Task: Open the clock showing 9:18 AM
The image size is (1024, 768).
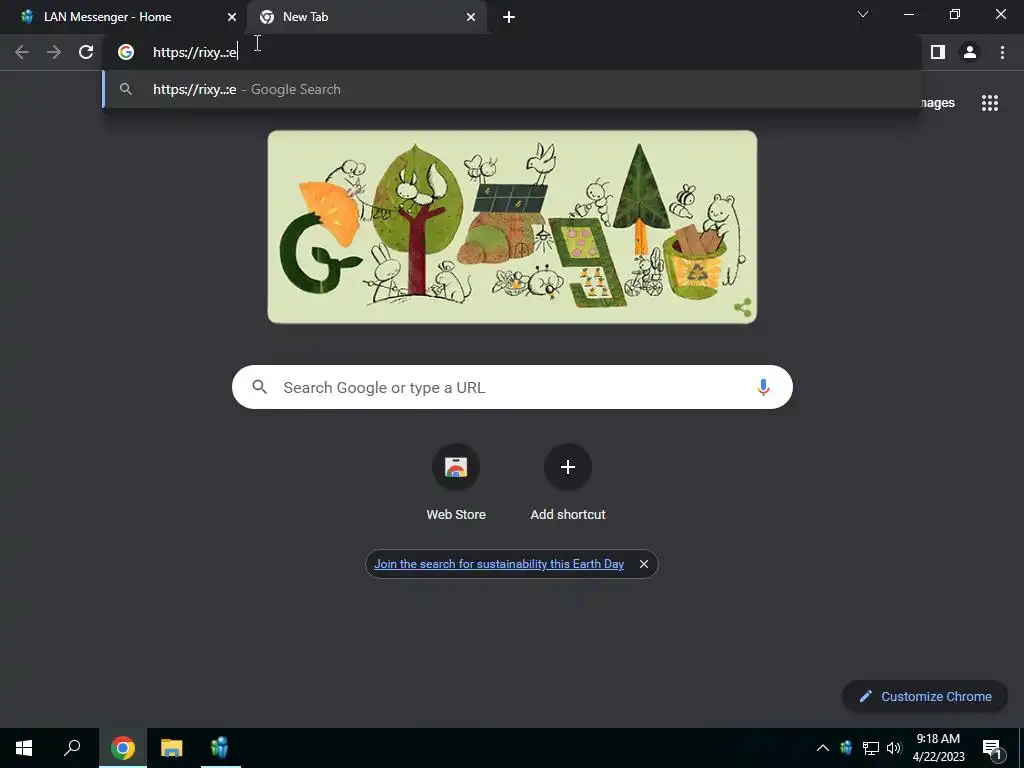Action: coord(938,748)
